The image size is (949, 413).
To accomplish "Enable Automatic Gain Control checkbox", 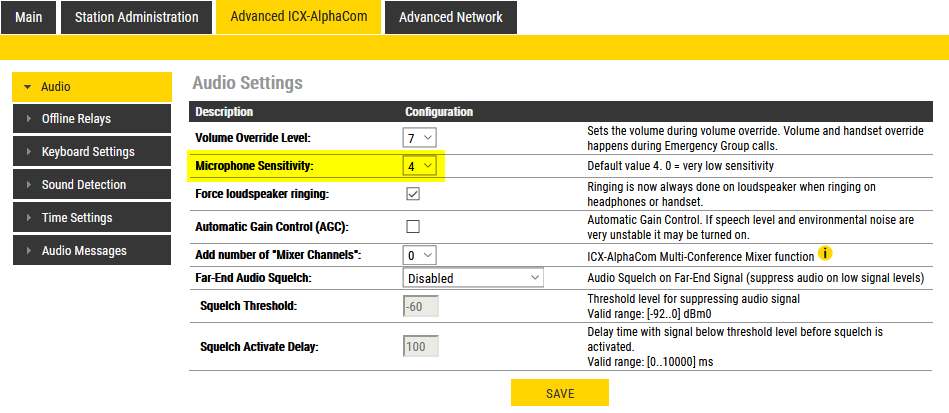I will click(x=413, y=227).
